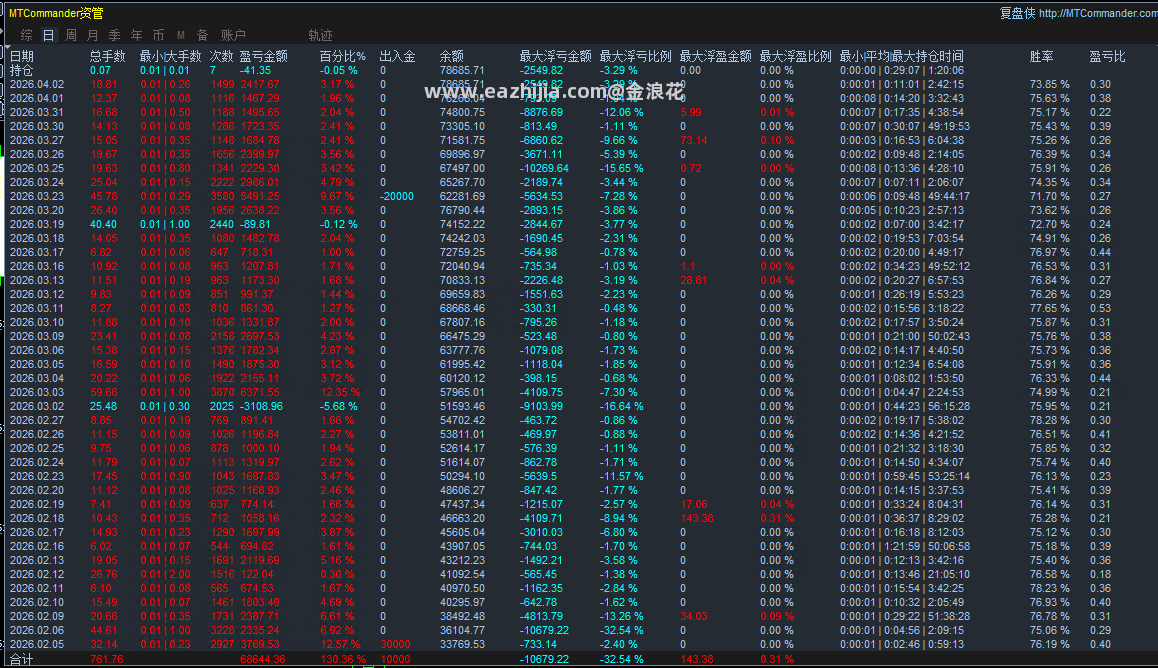Click the 78.28 % win rate cell
The height and width of the screenshot is (668, 1158).
(1049, 420)
